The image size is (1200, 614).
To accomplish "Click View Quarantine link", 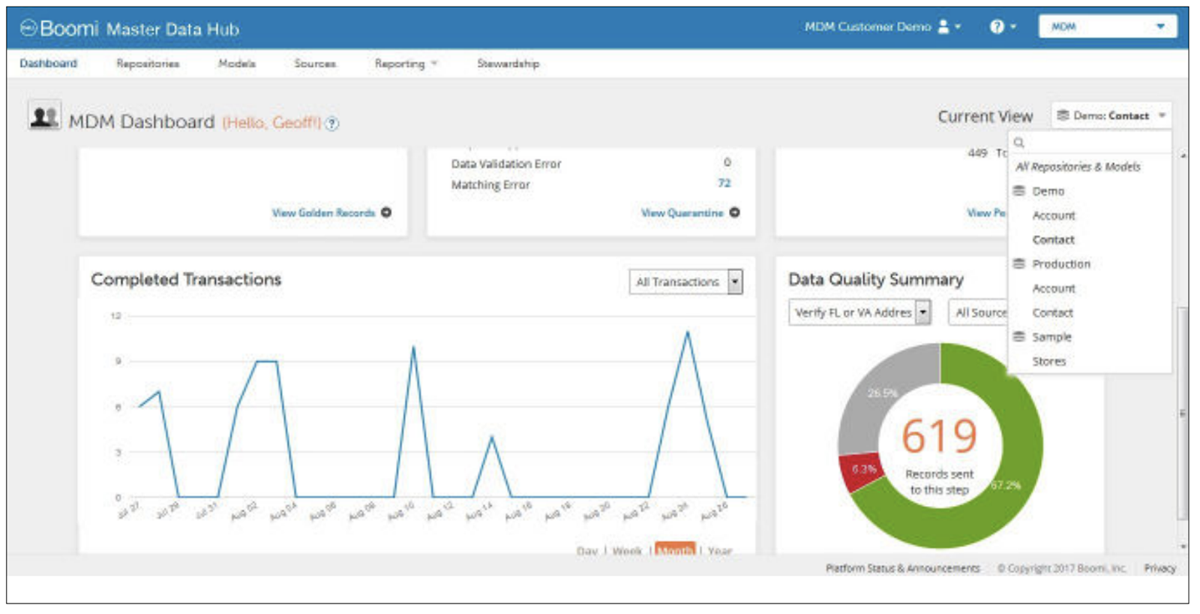I will click(682, 213).
